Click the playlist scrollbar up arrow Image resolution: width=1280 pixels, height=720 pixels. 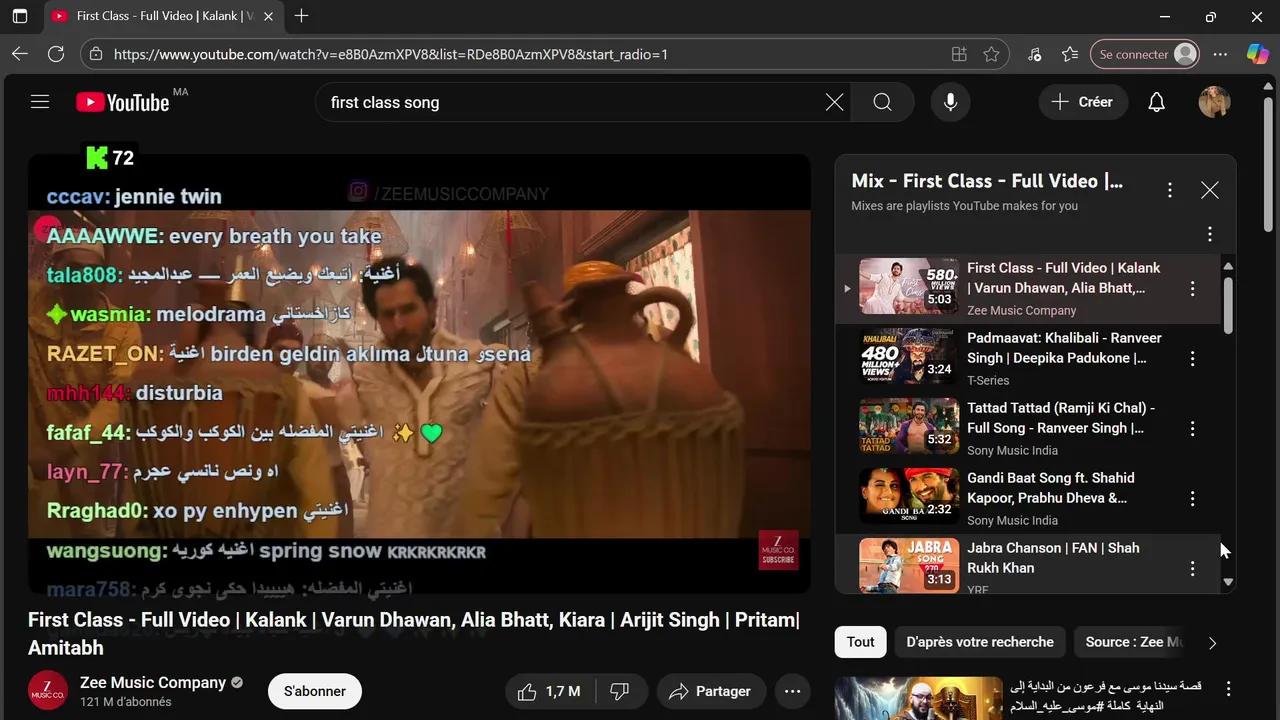coord(1228,266)
